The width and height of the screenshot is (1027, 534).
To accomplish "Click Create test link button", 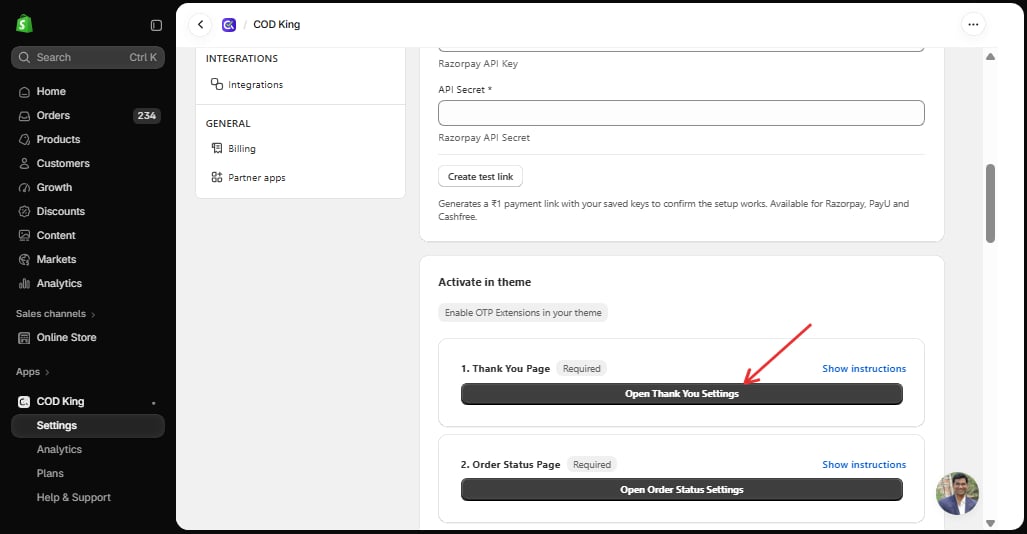I will [480, 176].
